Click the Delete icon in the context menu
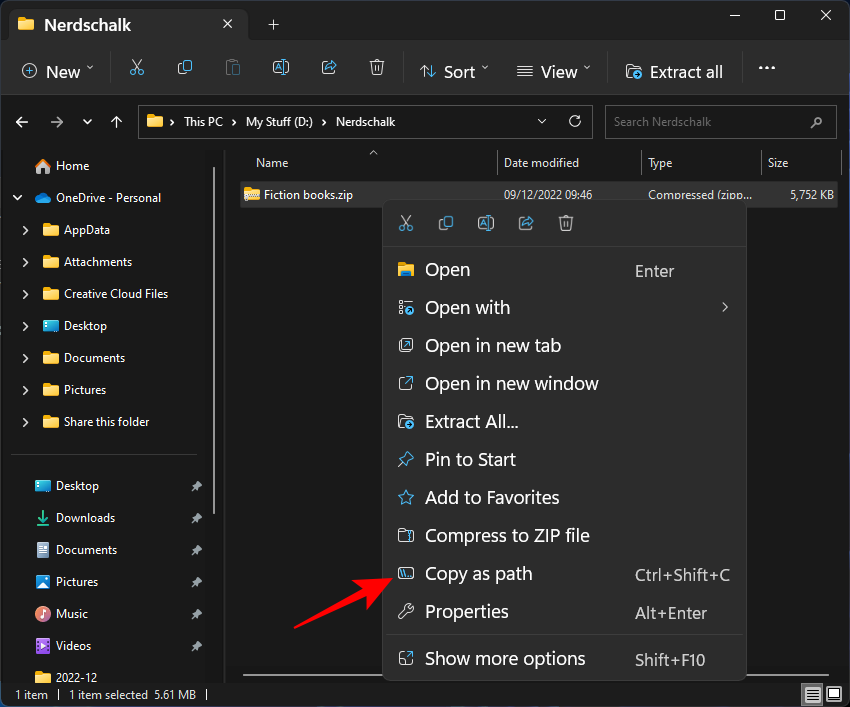Screen dimensions: 850x707 tap(566, 223)
